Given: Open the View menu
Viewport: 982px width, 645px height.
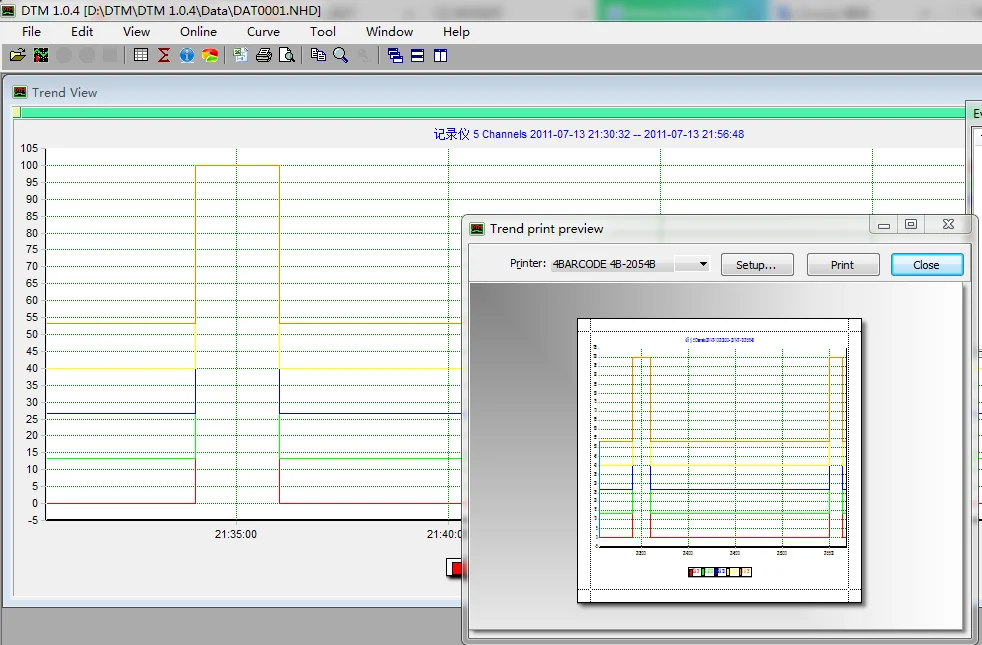Looking at the screenshot, I should point(137,32).
